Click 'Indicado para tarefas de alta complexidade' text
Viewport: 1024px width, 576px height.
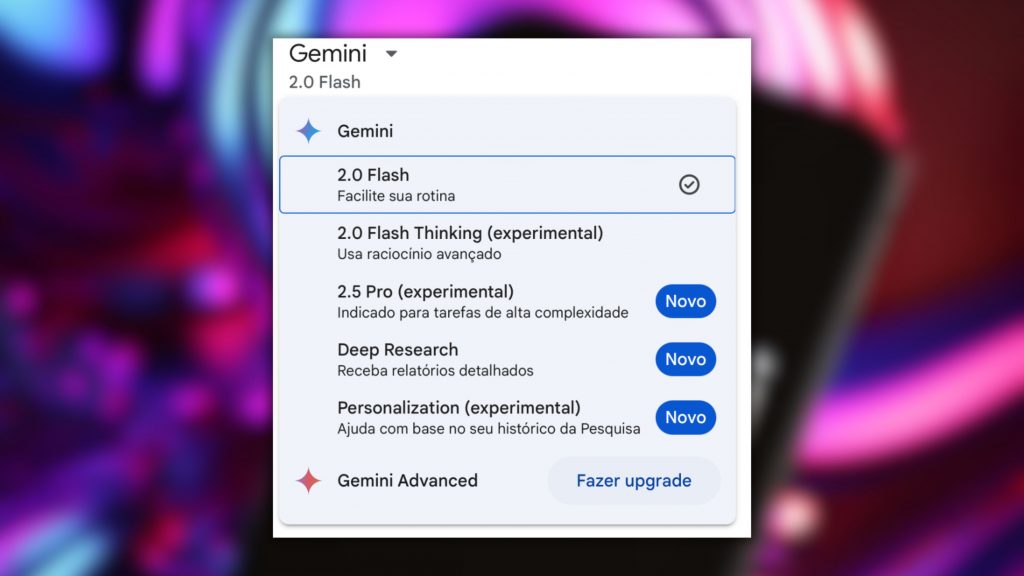[483, 313]
